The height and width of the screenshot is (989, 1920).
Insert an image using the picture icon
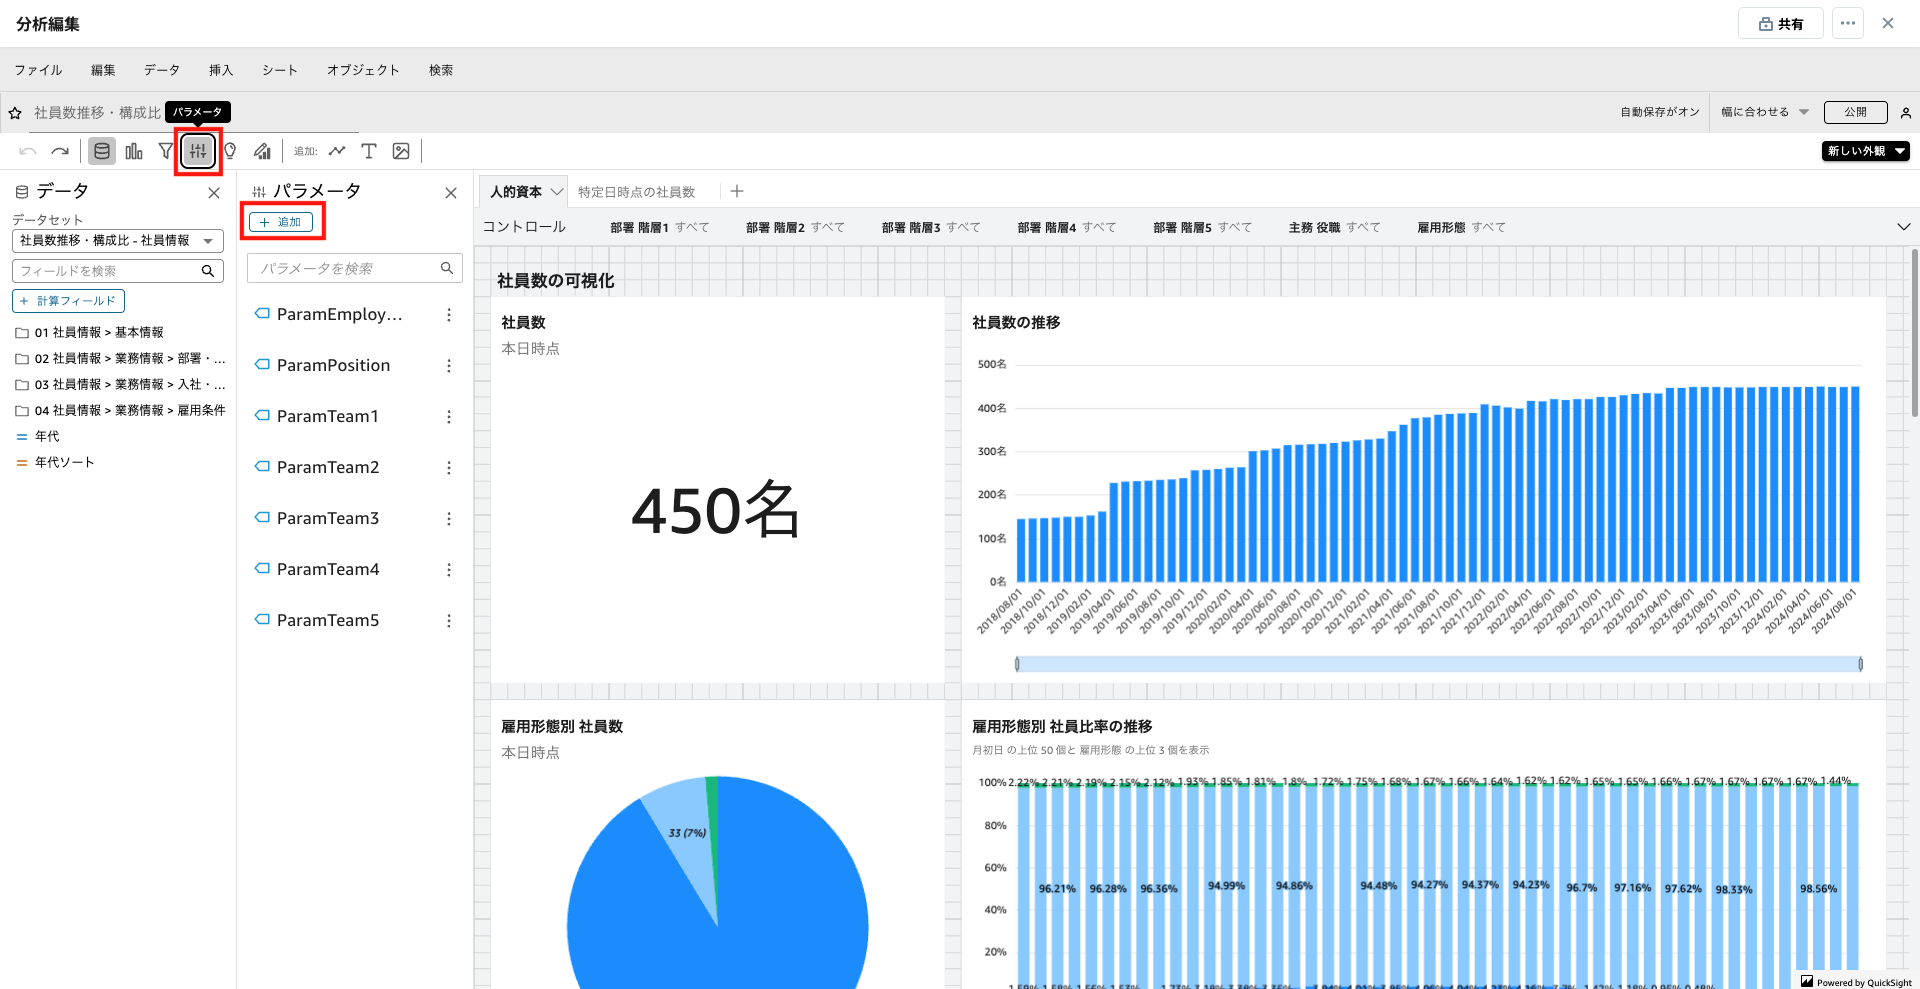pyautogui.click(x=401, y=151)
